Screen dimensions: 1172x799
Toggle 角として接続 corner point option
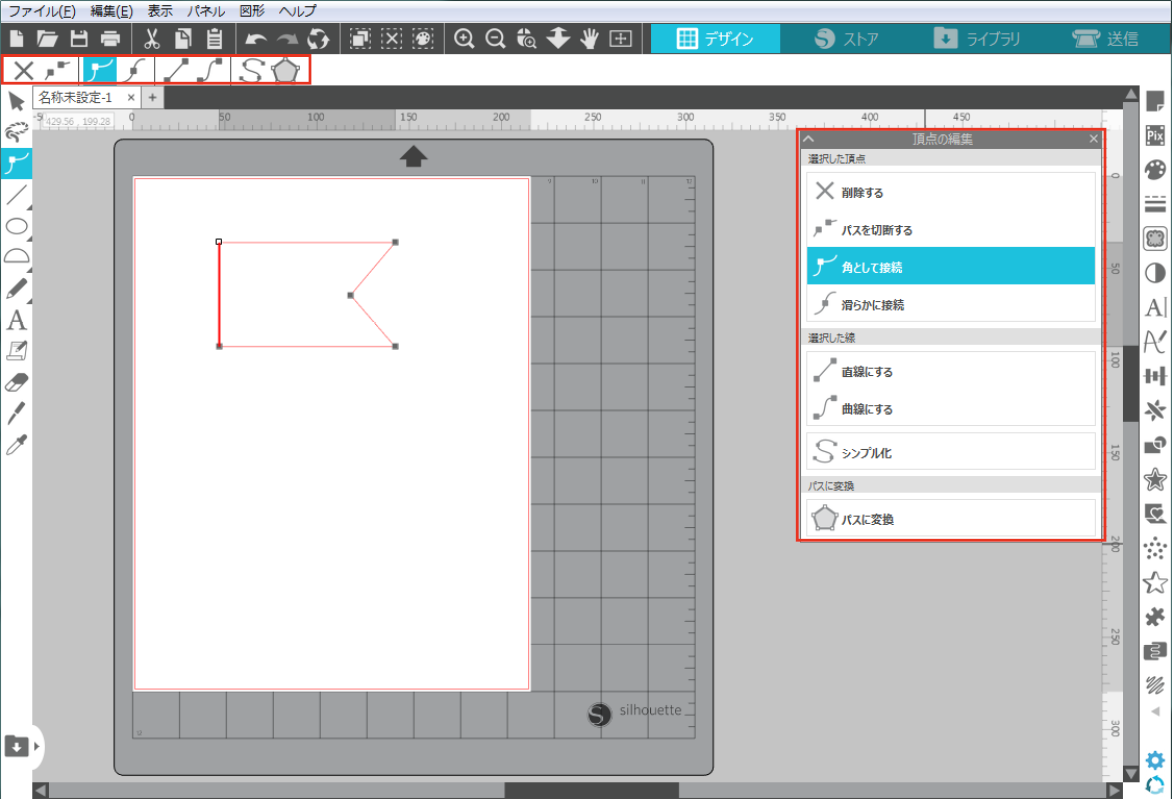950,267
